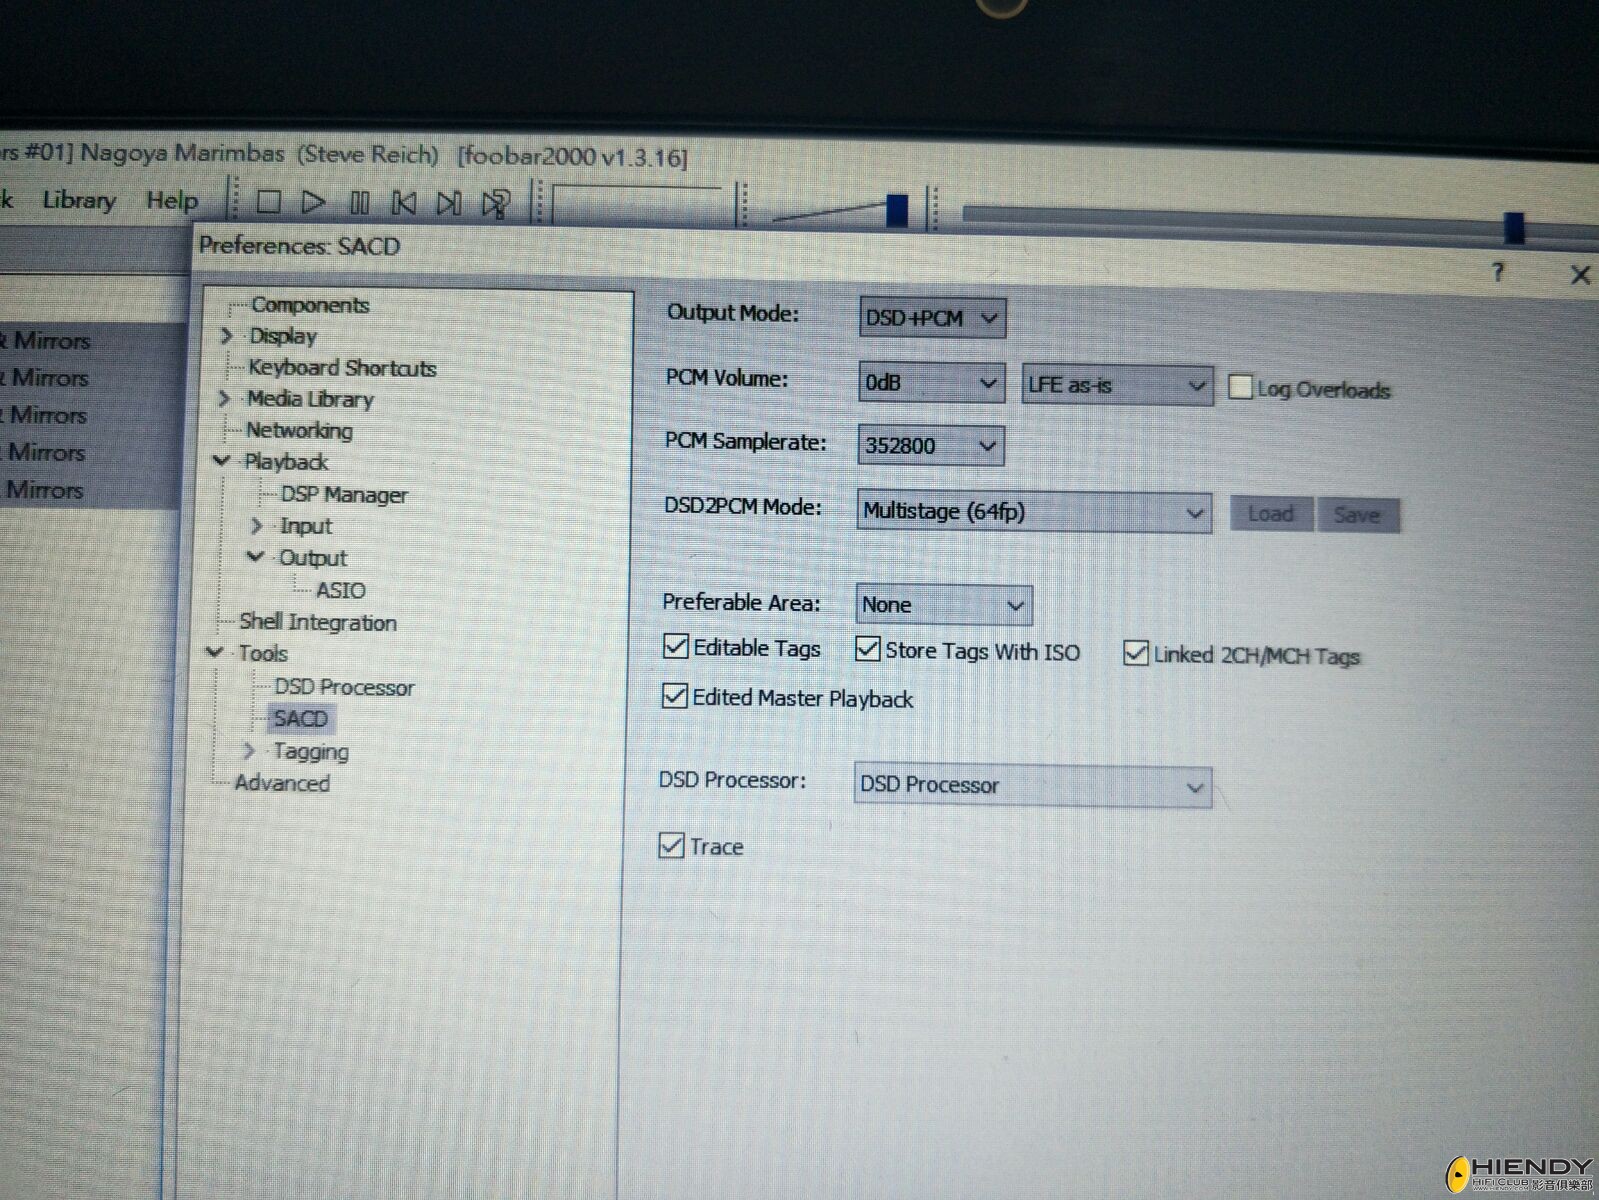Adjust the volume slider handle

(896, 210)
